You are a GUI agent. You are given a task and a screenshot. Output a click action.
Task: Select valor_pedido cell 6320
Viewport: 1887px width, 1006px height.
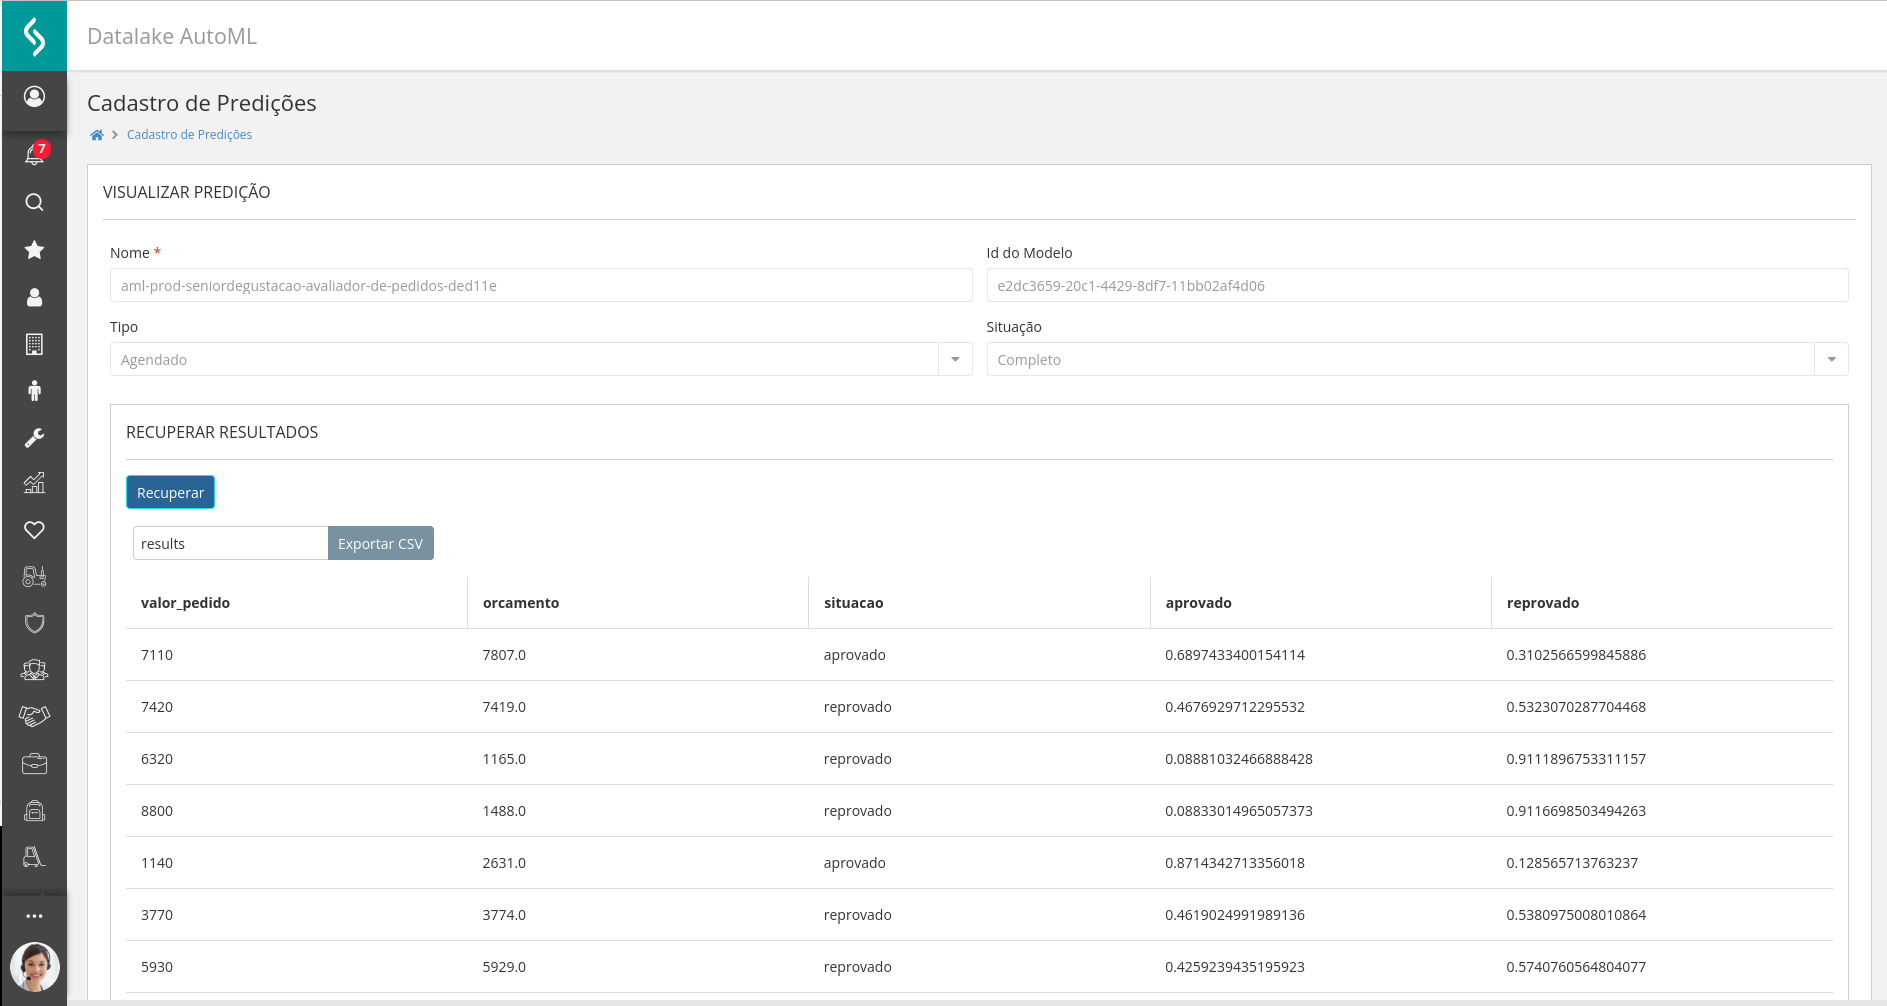157,759
